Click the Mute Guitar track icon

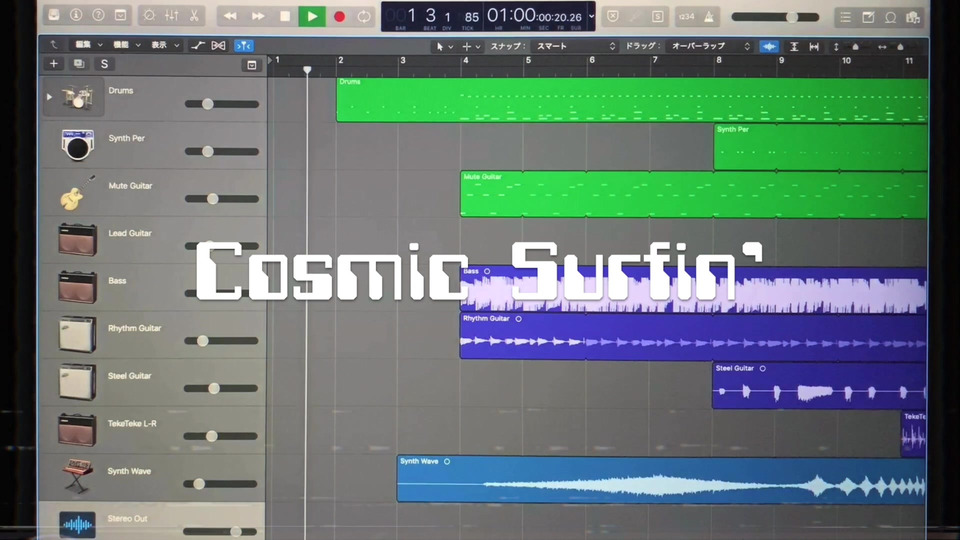pos(77,192)
